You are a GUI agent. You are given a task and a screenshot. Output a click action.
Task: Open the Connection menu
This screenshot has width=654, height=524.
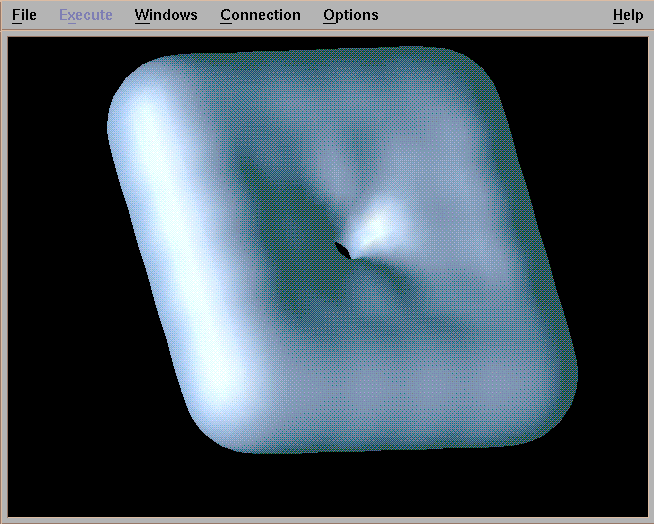click(x=260, y=15)
